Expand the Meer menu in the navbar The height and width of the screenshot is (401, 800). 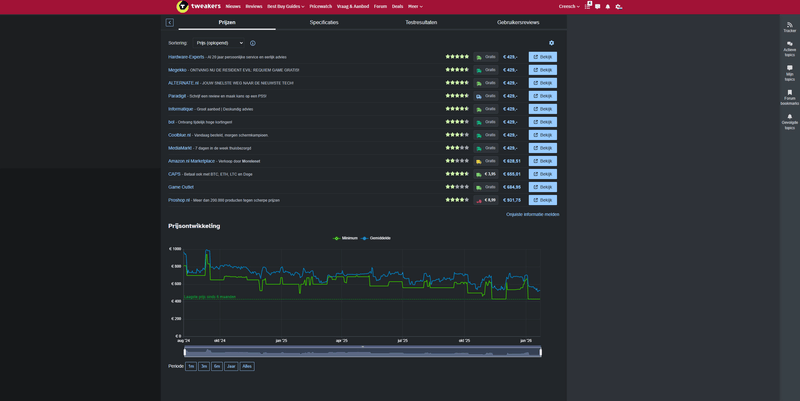(x=415, y=6)
